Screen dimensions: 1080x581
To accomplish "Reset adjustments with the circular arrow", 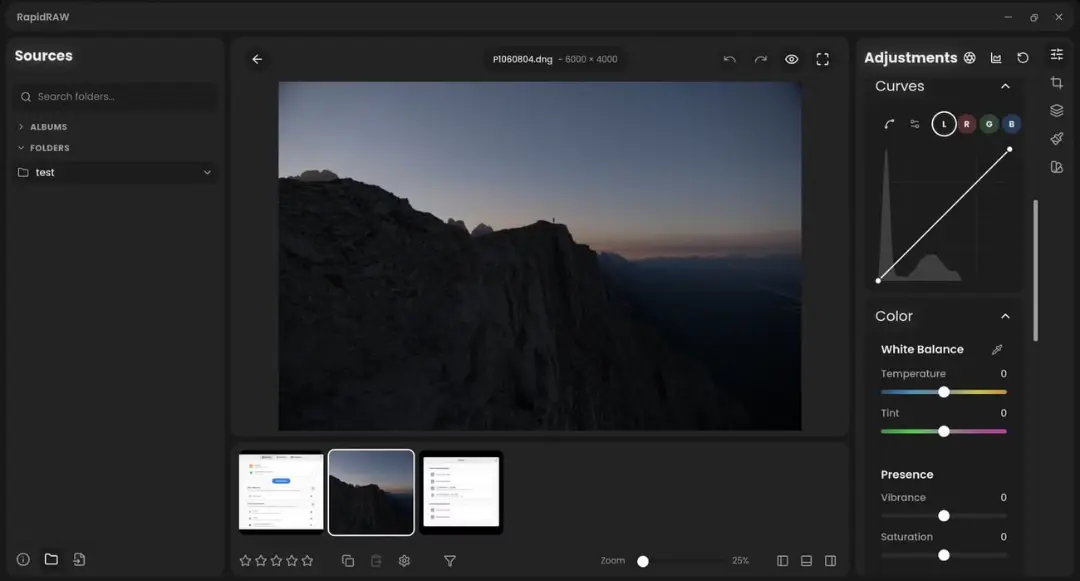I will click(x=1023, y=58).
